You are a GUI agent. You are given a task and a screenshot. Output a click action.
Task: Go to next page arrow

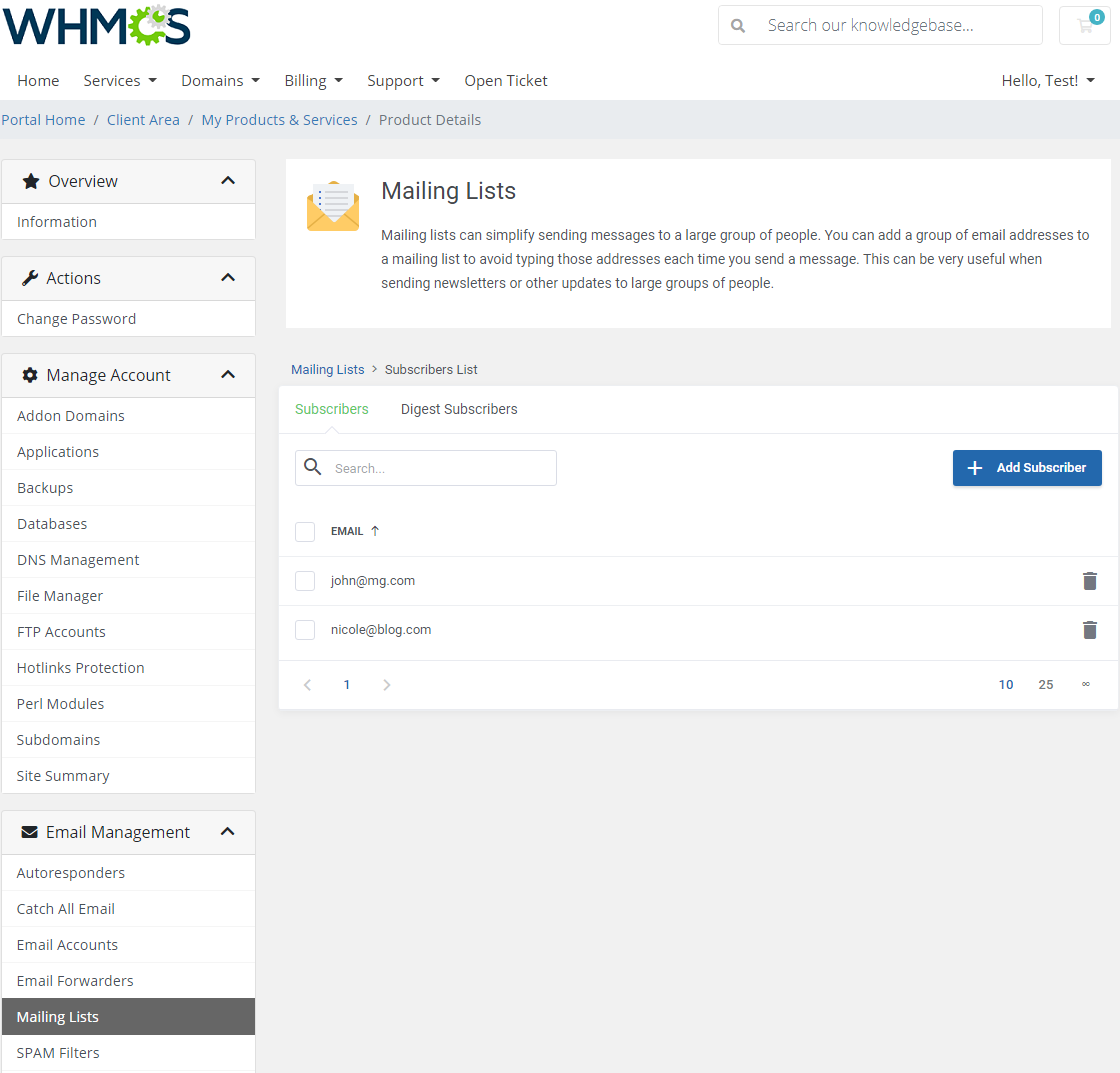coord(386,684)
